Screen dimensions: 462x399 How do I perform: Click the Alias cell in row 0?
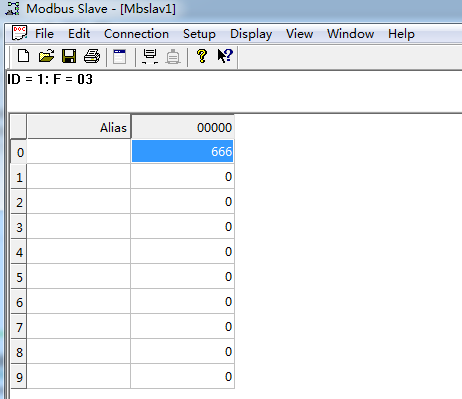(x=79, y=152)
